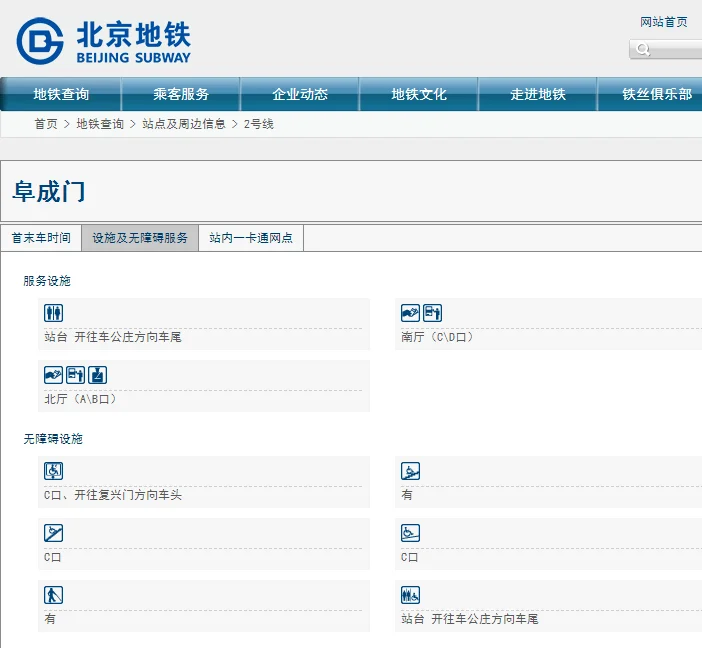Click the 北厅（A\B口） text
This screenshot has width=702, height=648.
pos(80,399)
